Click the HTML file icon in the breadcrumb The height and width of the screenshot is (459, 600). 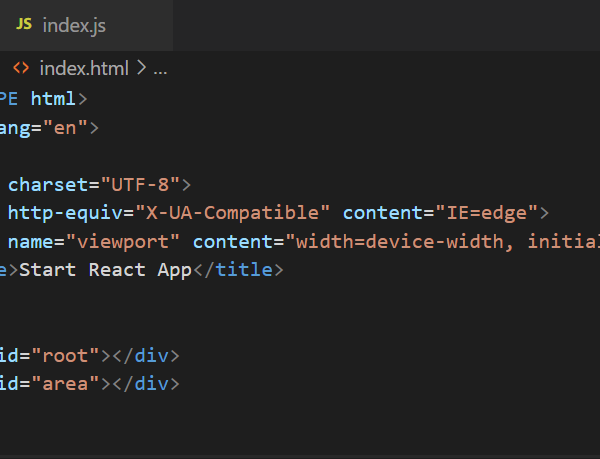[x=20, y=69]
